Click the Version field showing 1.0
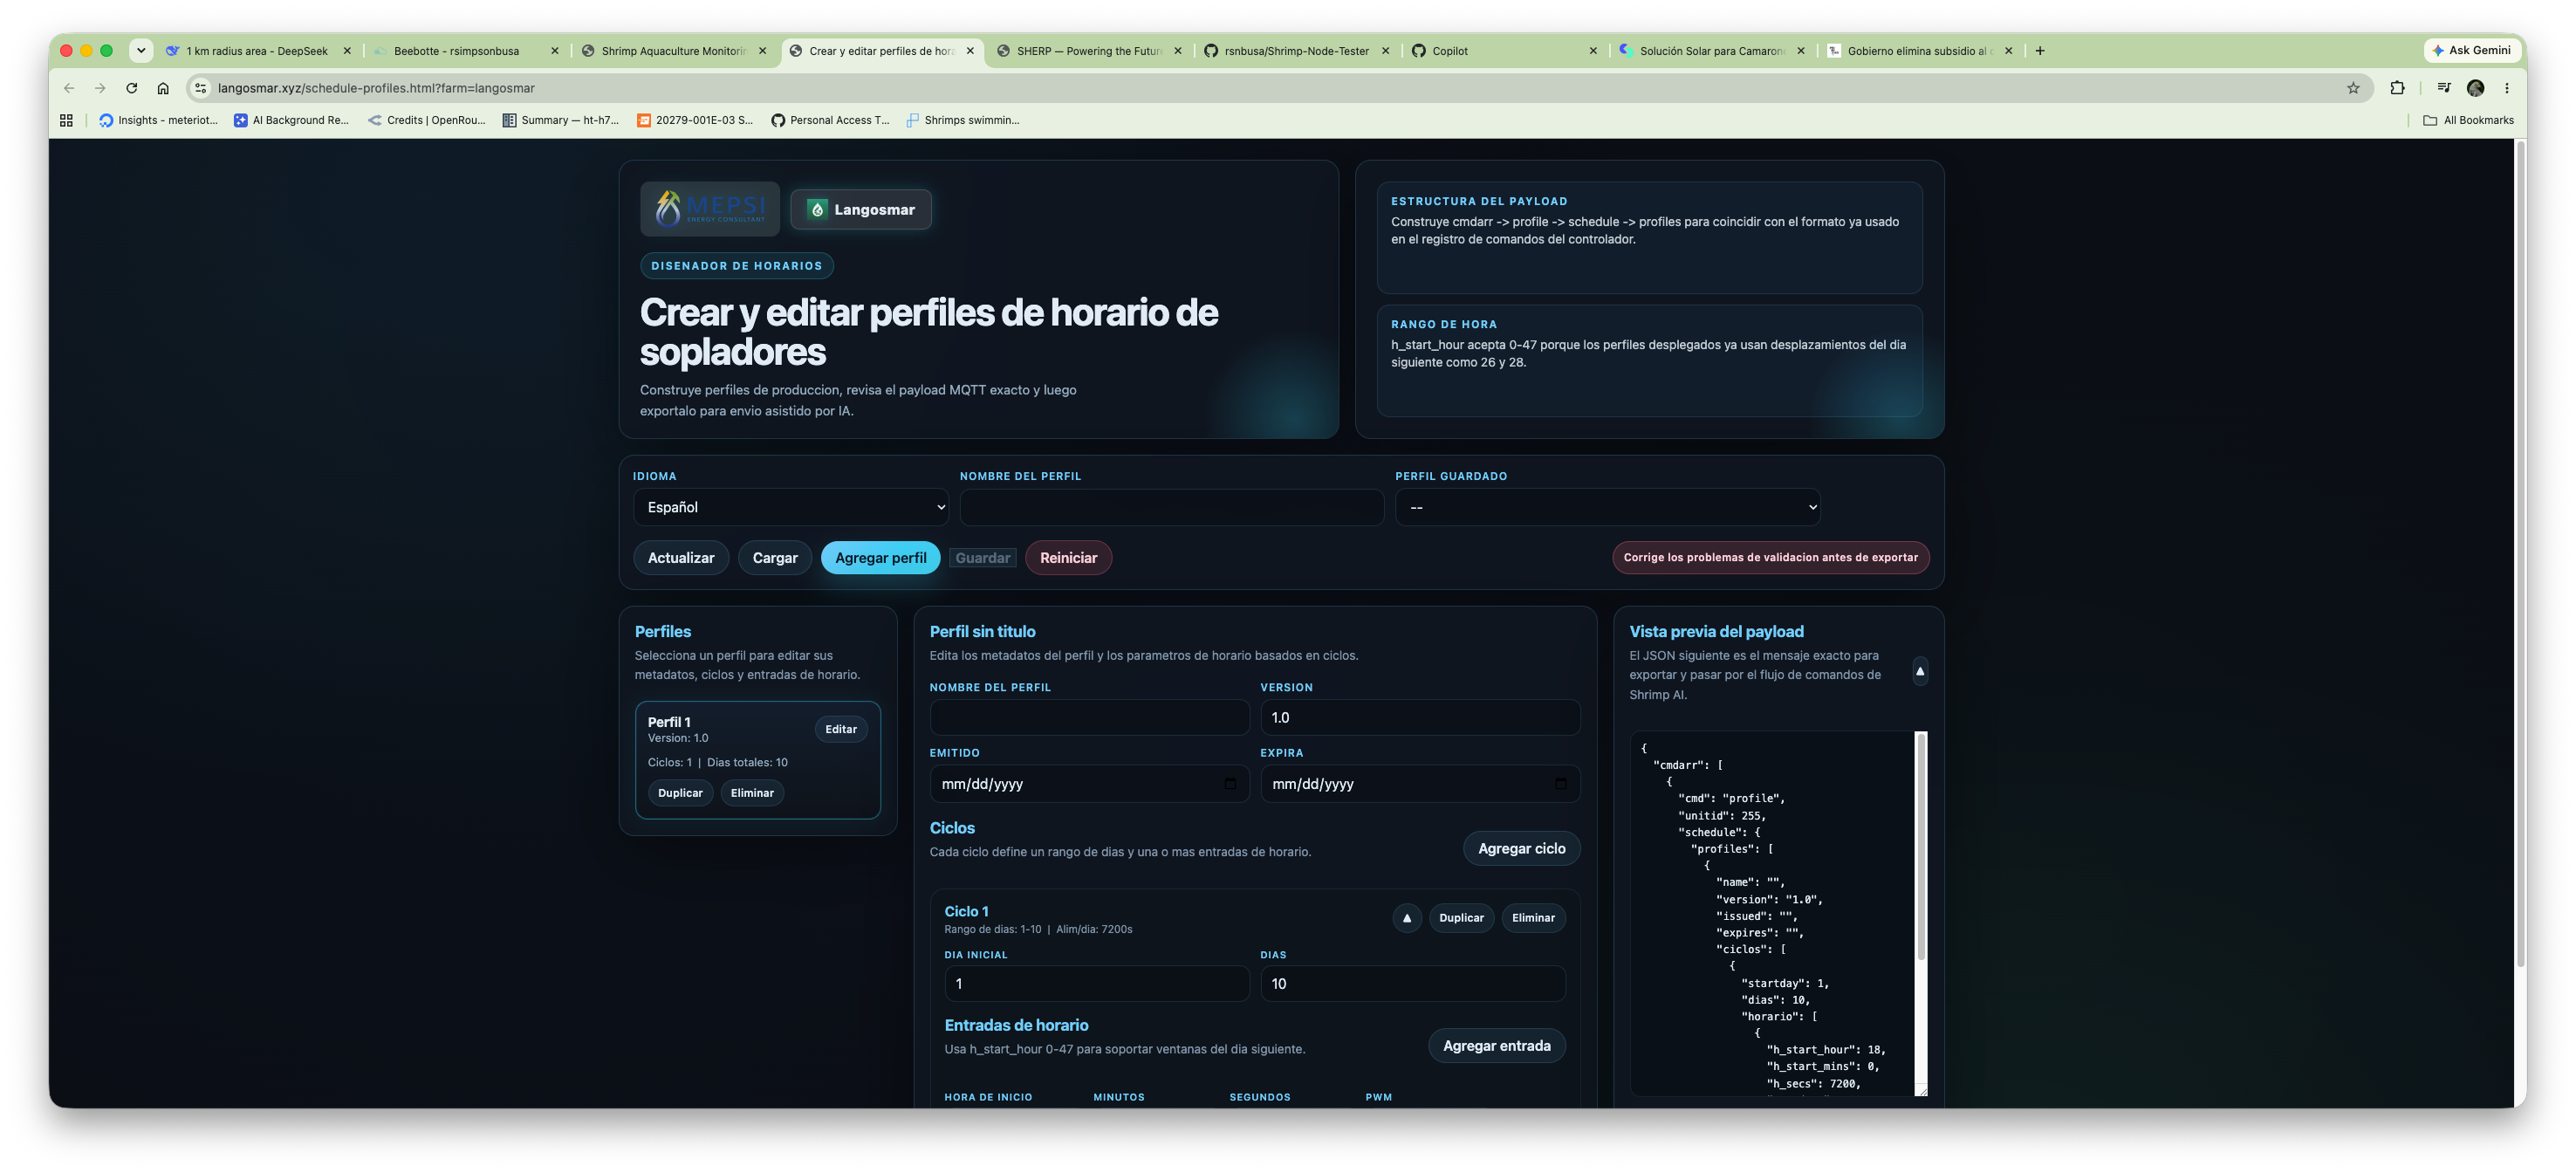2576x1173 pixels. point(1420,718)
